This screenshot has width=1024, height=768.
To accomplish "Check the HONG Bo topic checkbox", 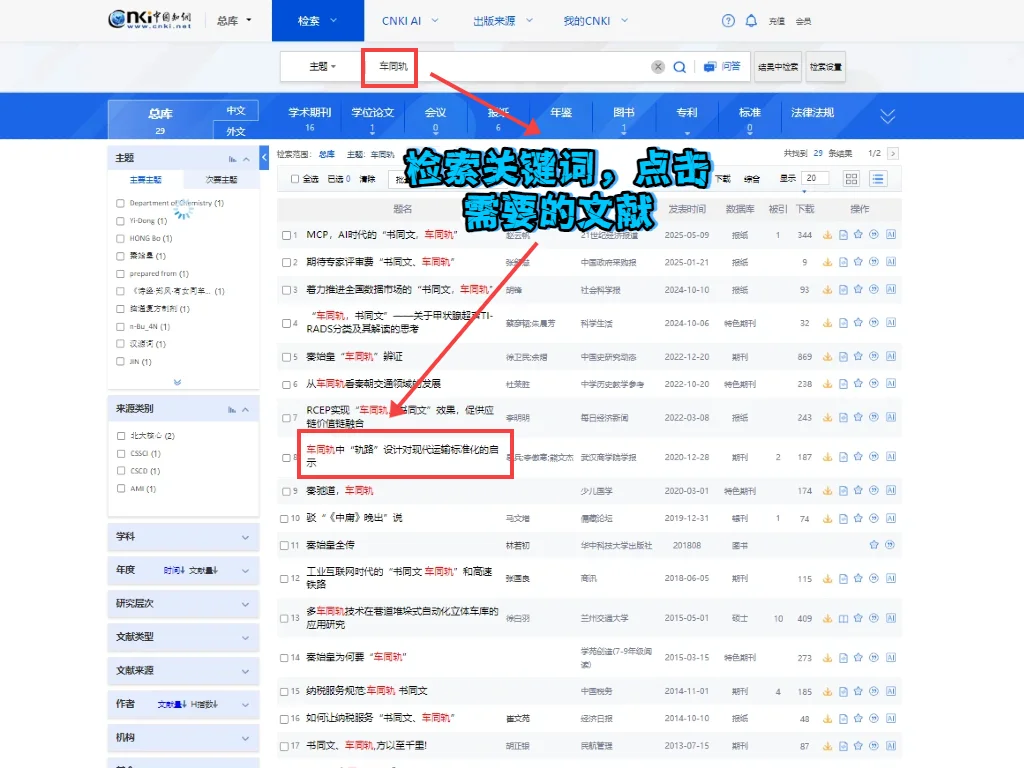I will [x=119, y=238].
